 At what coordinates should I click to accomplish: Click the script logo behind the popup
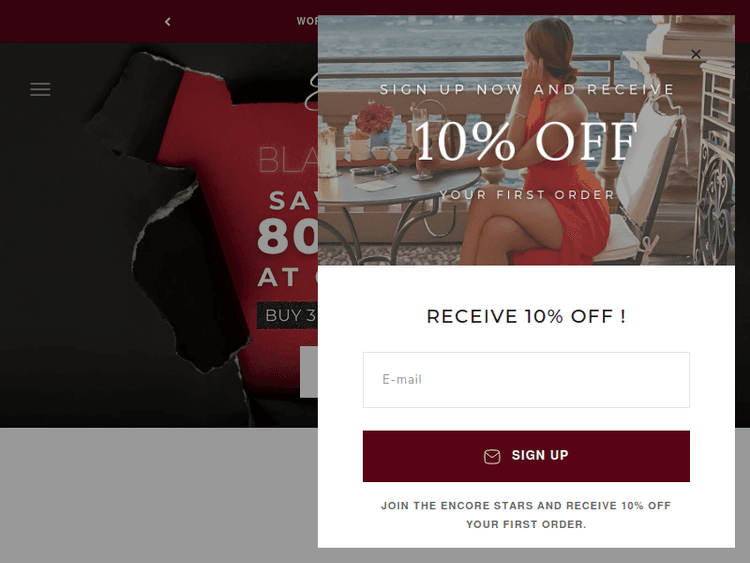(312, 92)
